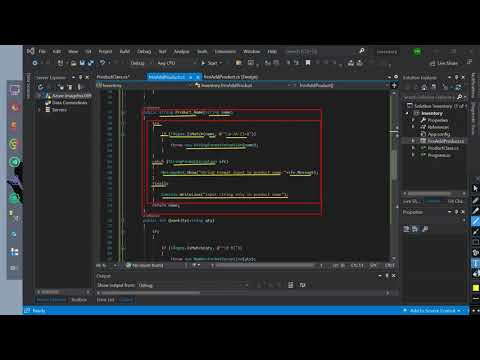Click the clear all output icon
Viewport: 480px width, 360px height.
click(291, 285)
